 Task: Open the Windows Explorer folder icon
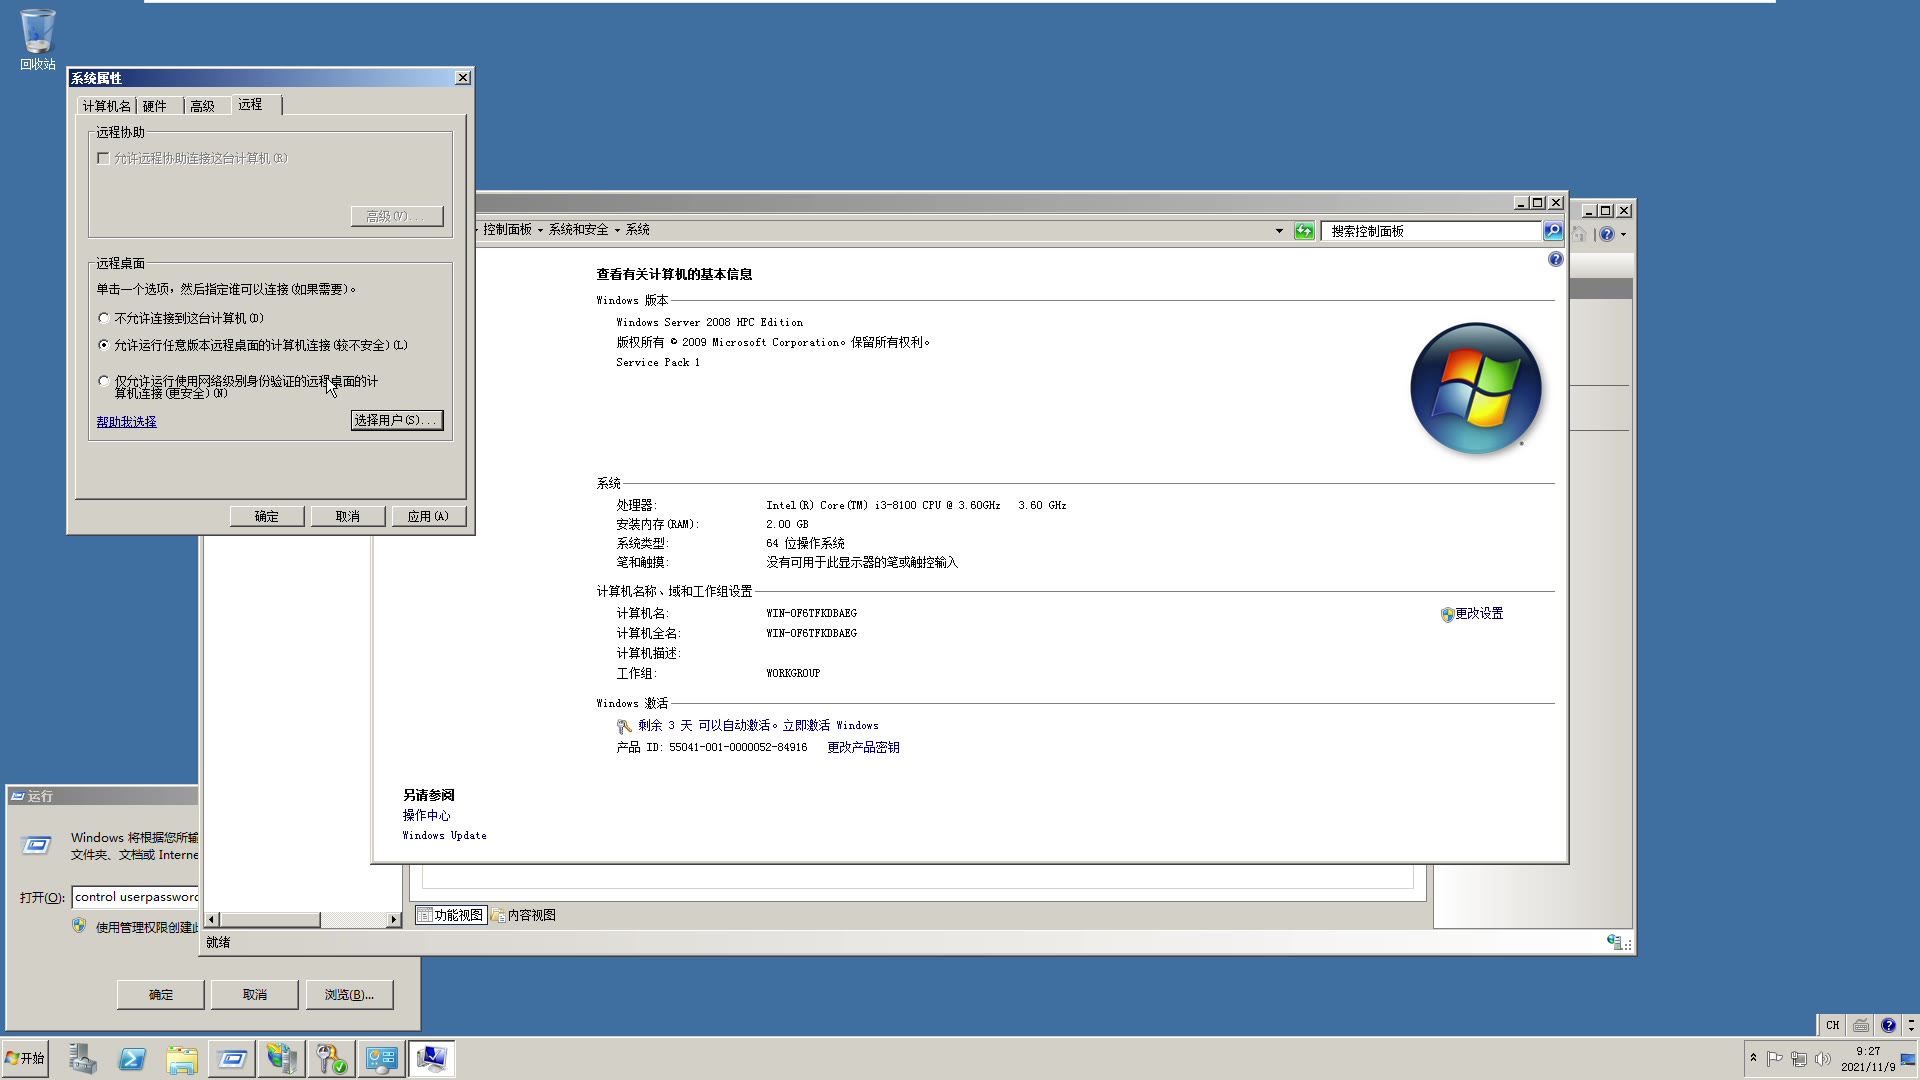(x=182, y=1058)
